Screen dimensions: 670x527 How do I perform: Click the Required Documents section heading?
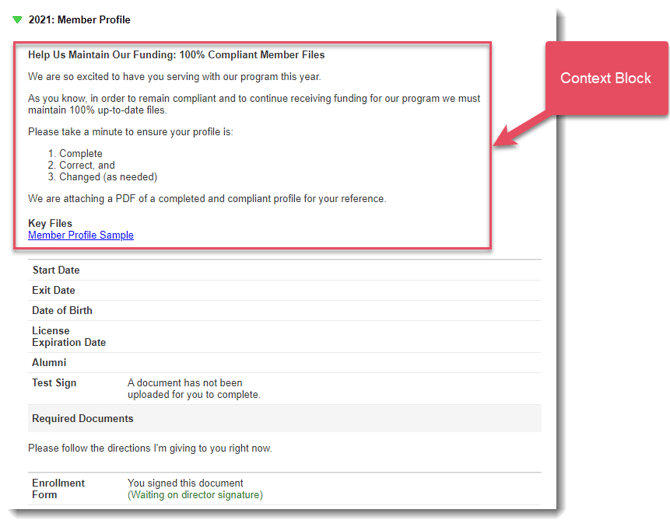point(82,418)
